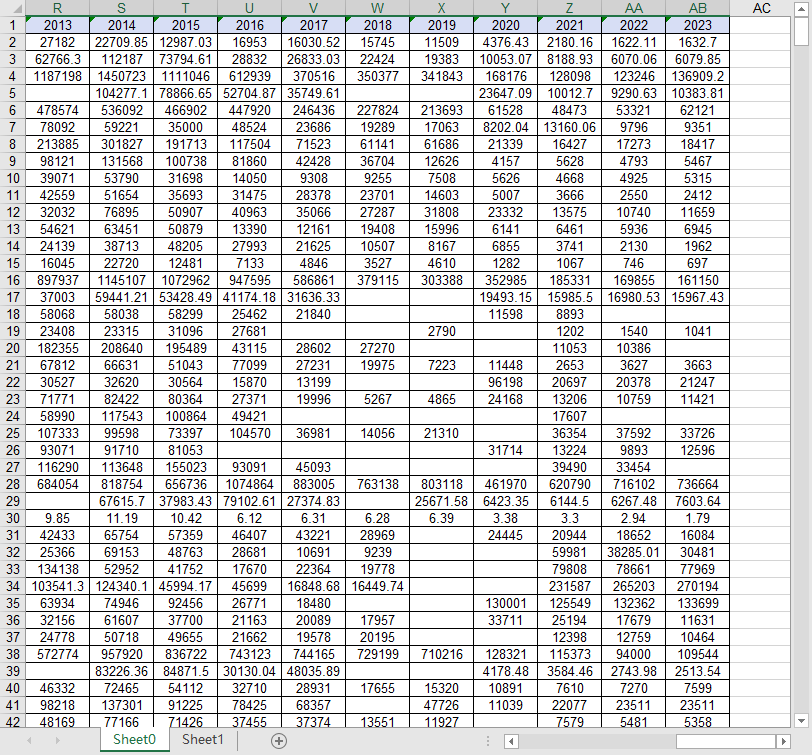This screenshot has width=812, height=755.
Task: Go to next sheet tab arrow
Action: click(57, 741)
